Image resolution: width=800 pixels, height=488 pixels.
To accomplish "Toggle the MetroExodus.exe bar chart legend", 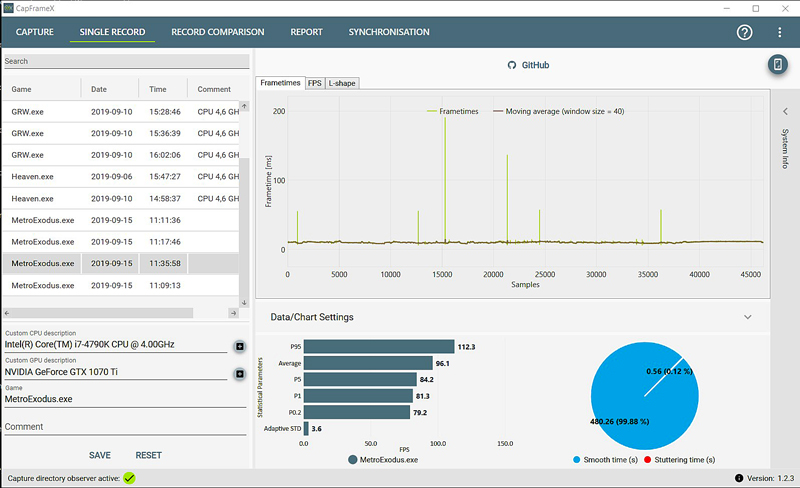I will click(383, 460).
